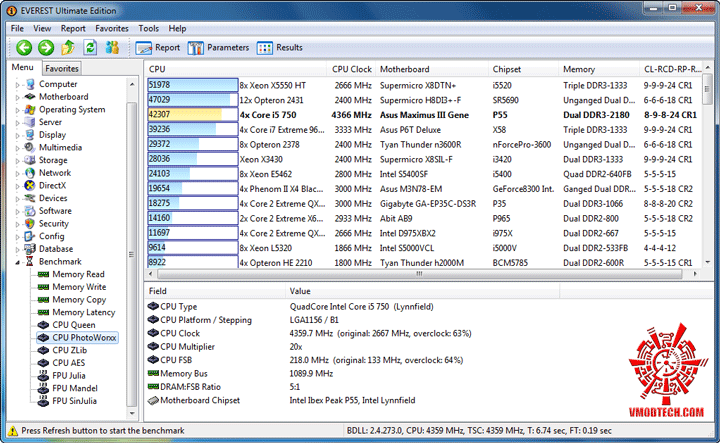Collapse the Benchmark tree node
The width and height of the screenshot is (720, 443).
point(18,262)
